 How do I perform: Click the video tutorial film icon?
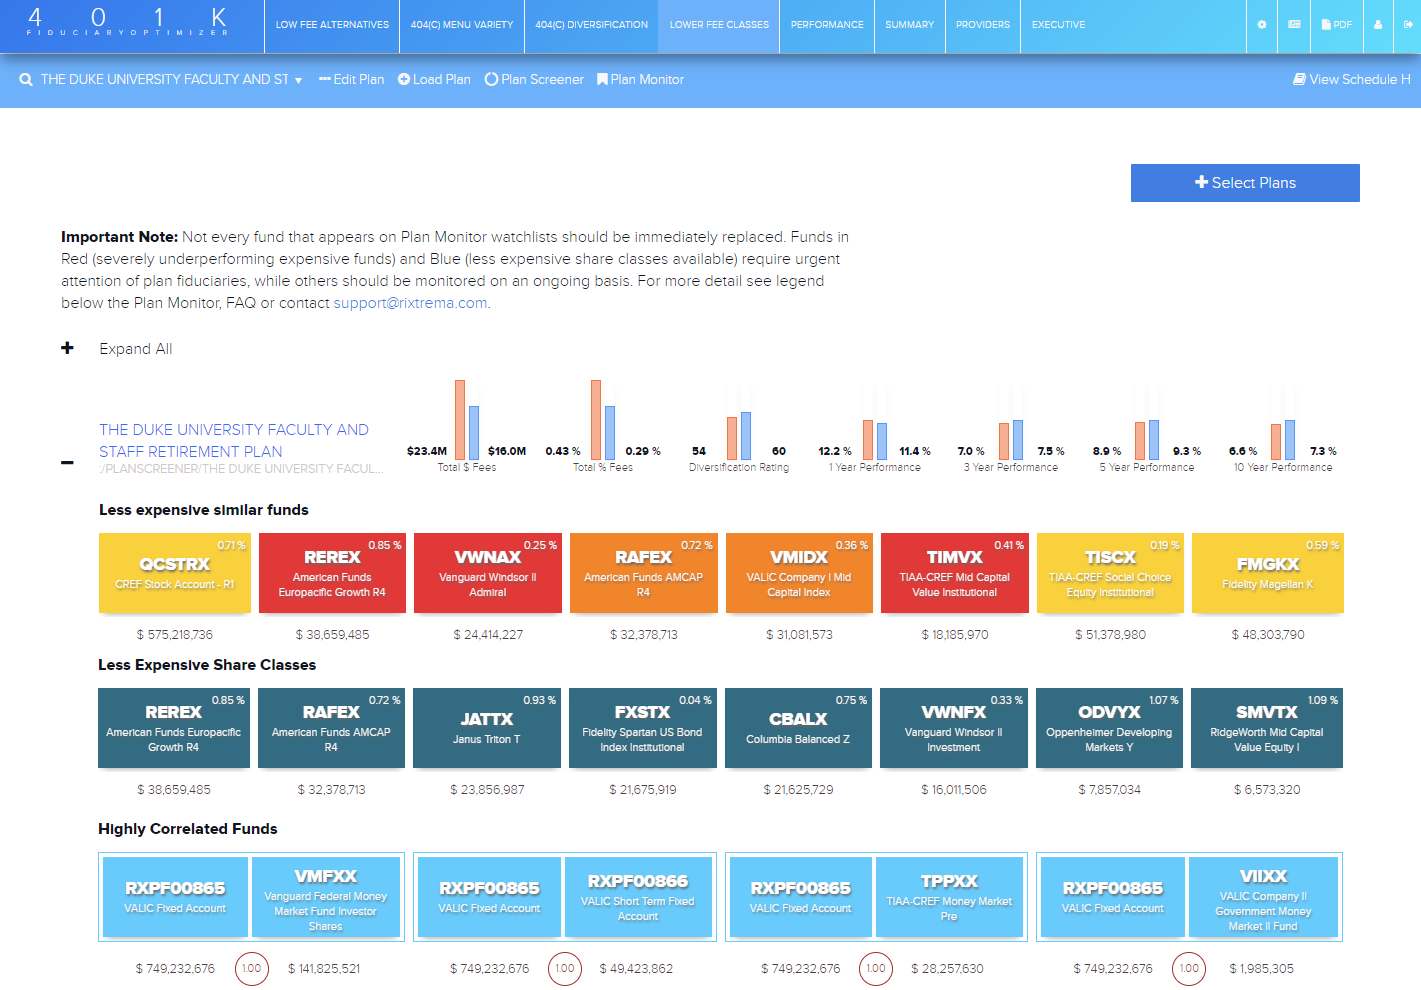click(x=1294, y=25)
